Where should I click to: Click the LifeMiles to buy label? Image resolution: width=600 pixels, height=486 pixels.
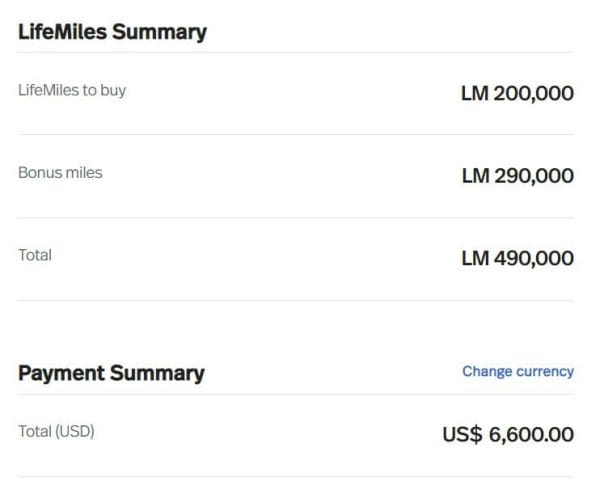pos(72,90)
